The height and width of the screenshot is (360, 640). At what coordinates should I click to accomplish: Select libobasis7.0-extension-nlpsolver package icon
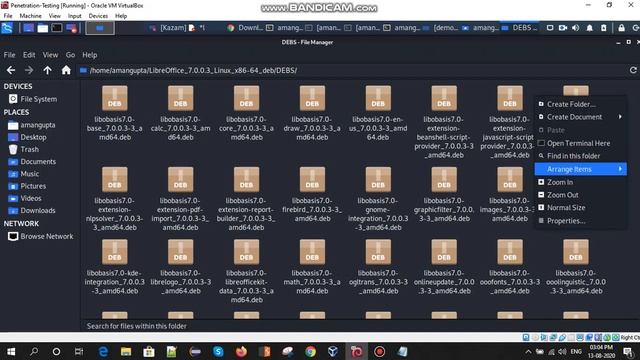point(115,179)
